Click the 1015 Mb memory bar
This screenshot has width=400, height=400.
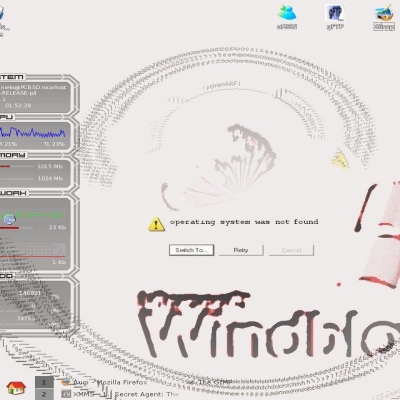pos(16,166)
